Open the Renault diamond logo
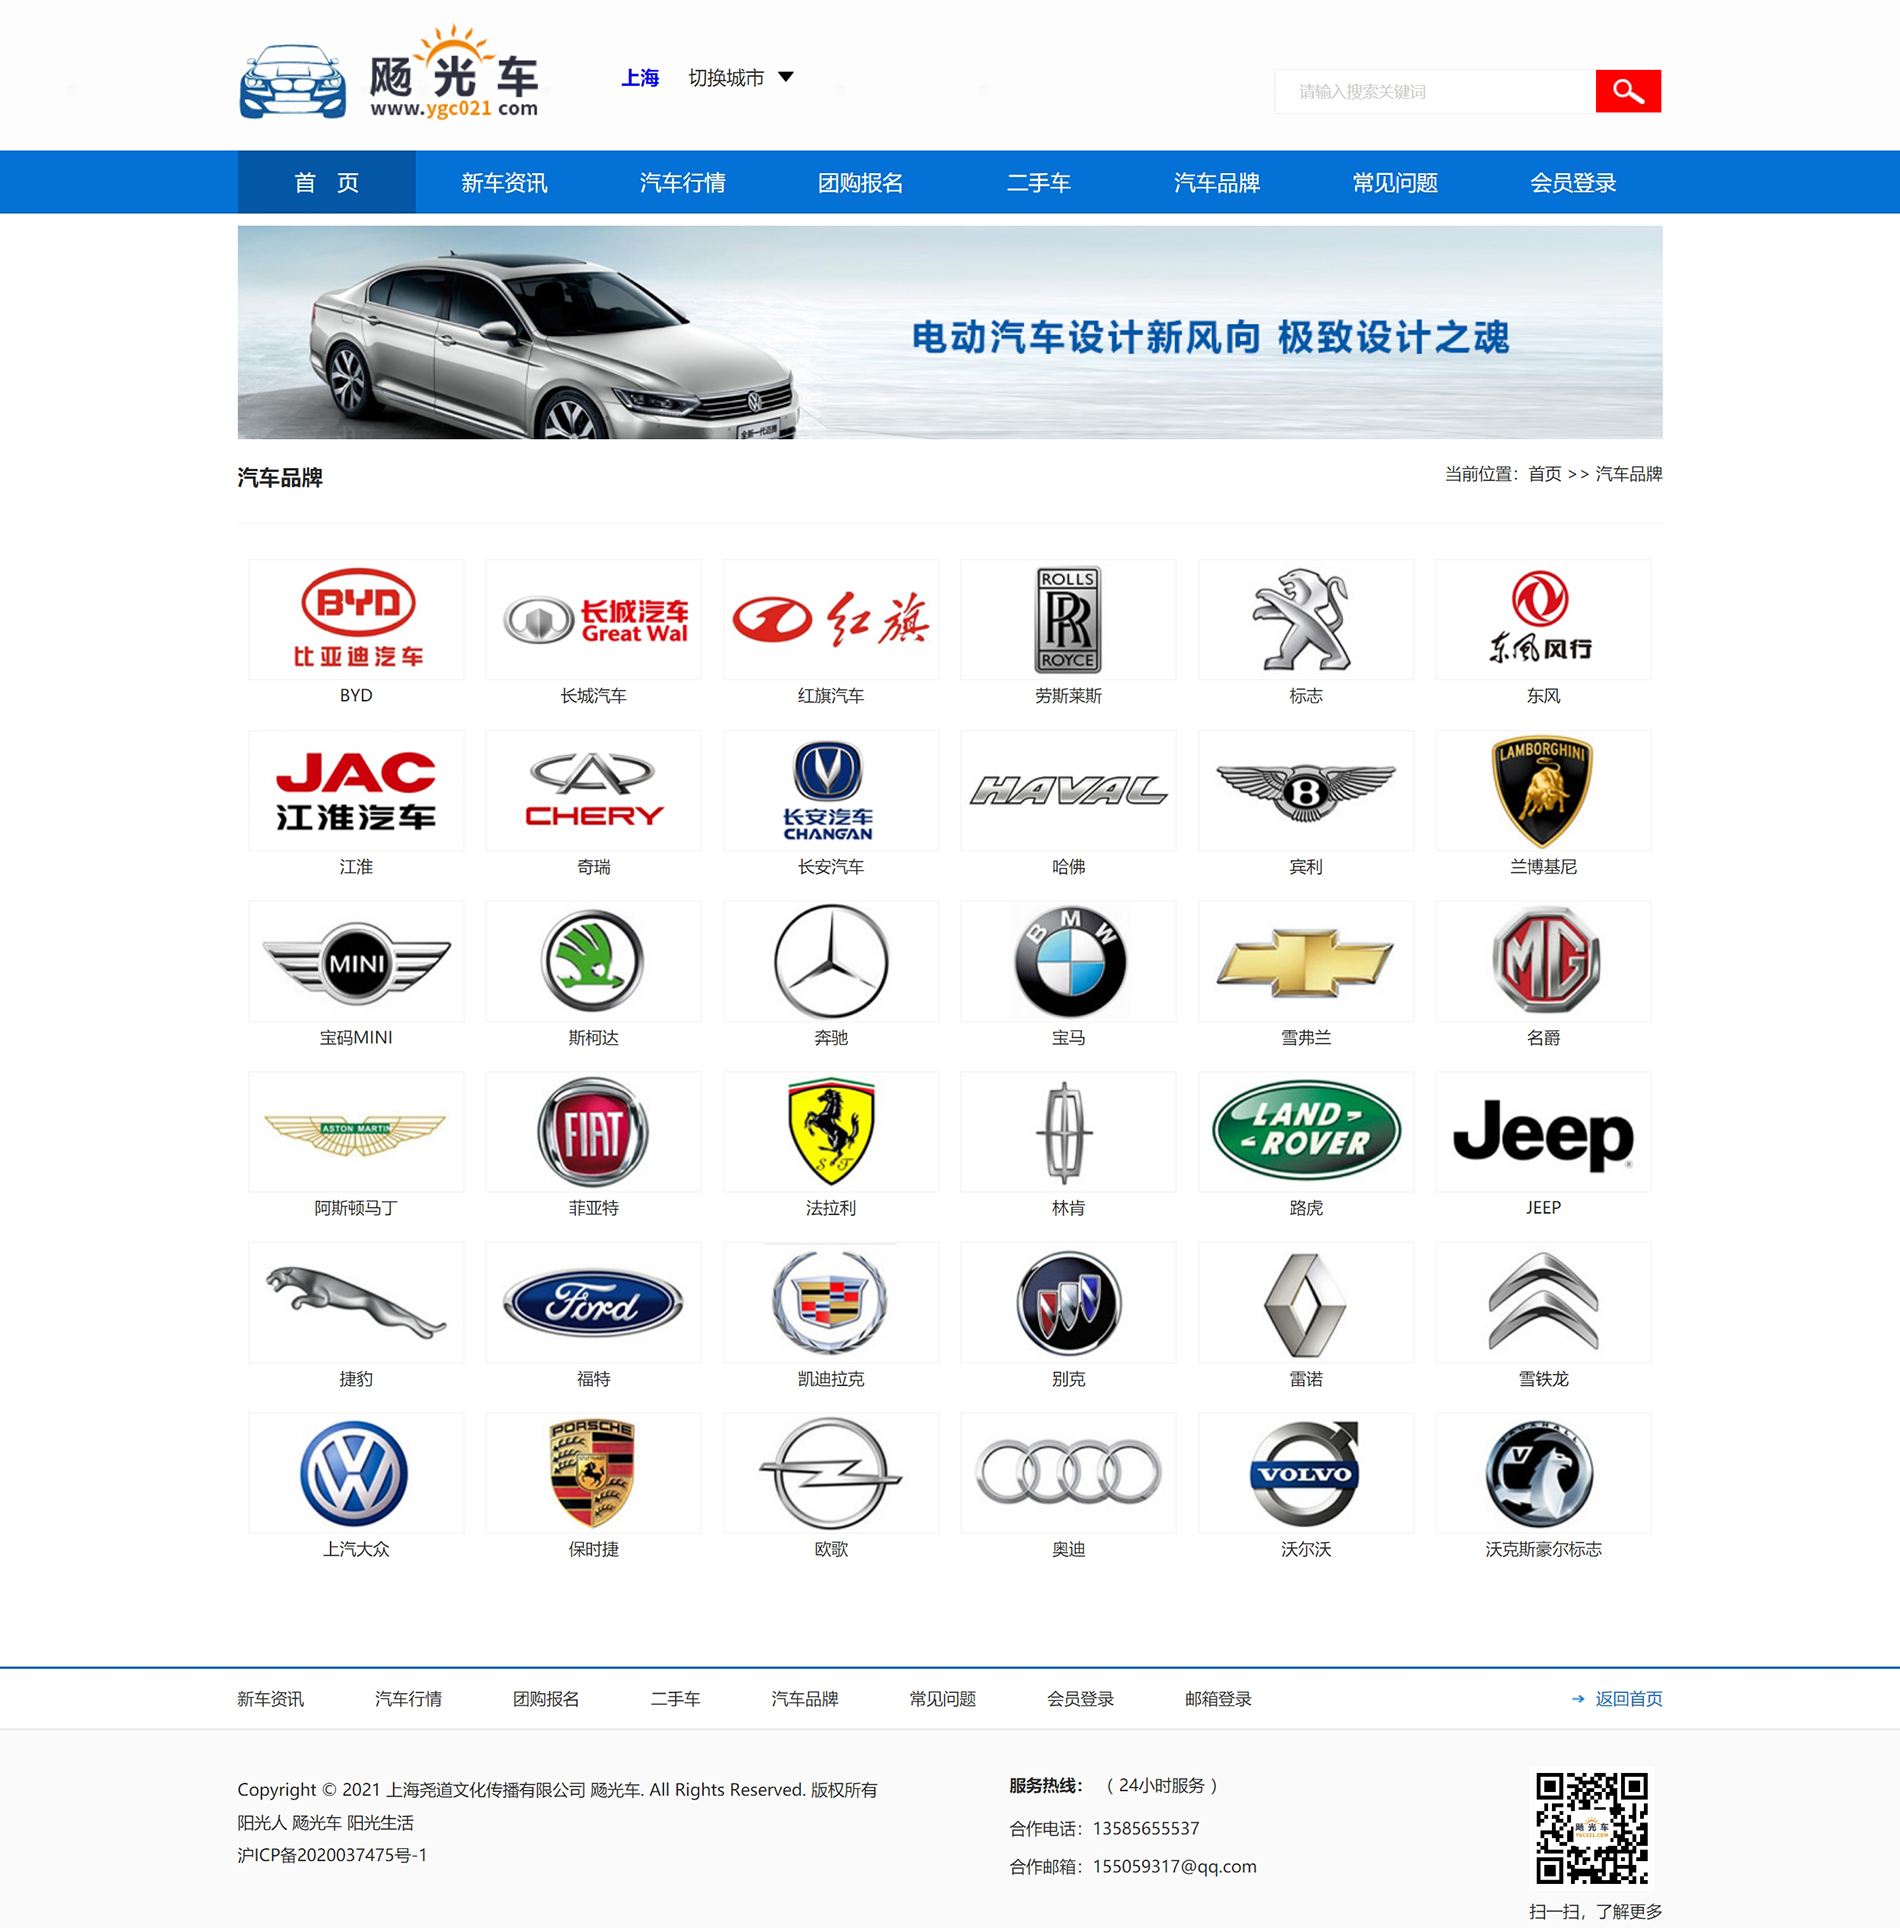Screen dimensions: 1900x1928 (1306, 1302)
